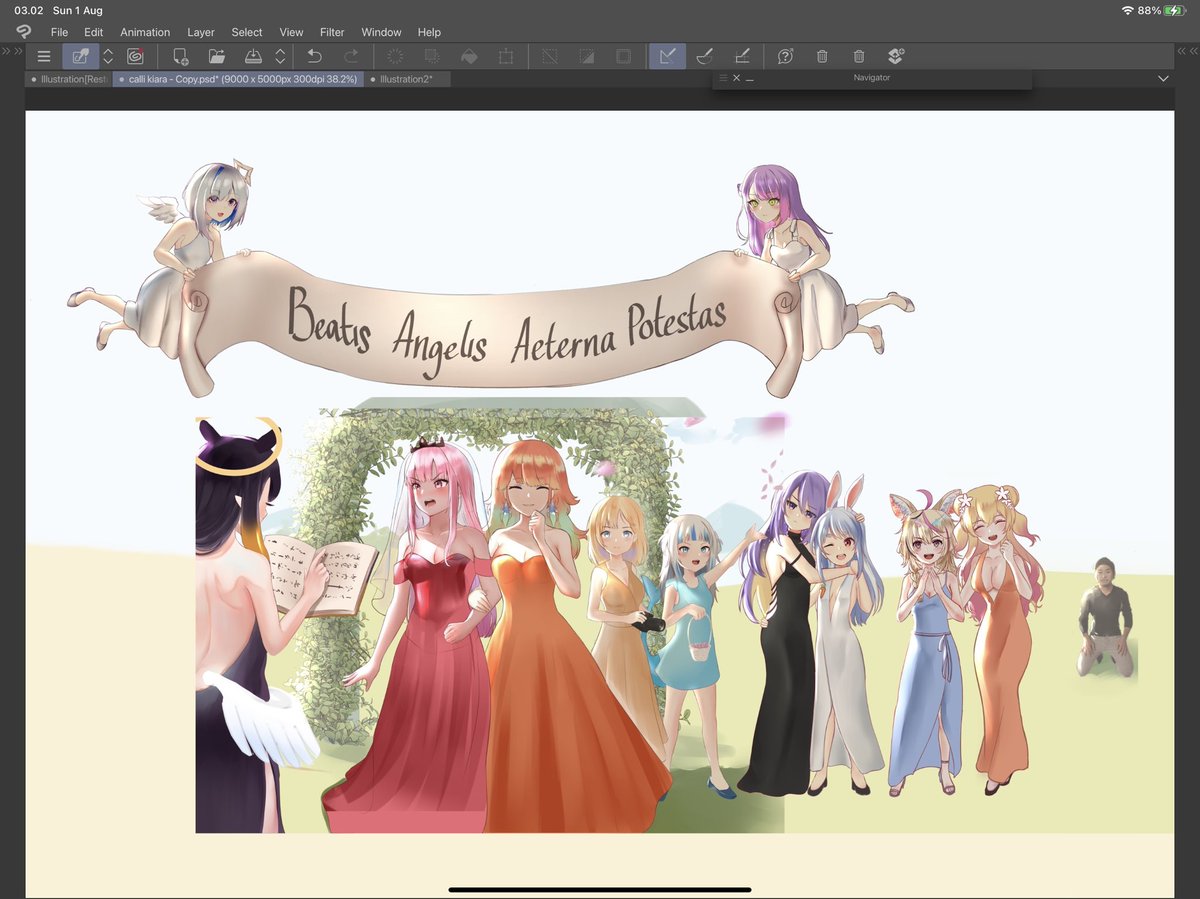Close the Navigator panel

point(737,78)
